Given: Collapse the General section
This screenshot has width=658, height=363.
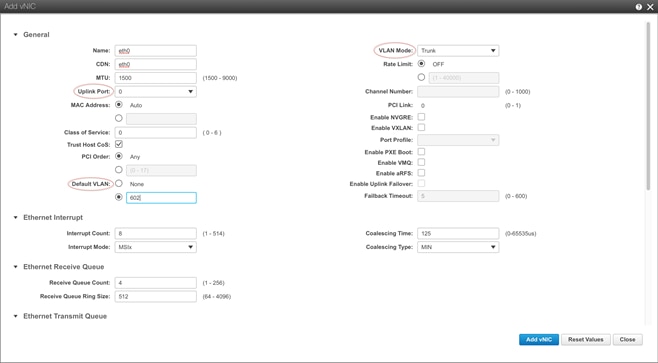Looking at the screenshot, I should coord(16,35).
